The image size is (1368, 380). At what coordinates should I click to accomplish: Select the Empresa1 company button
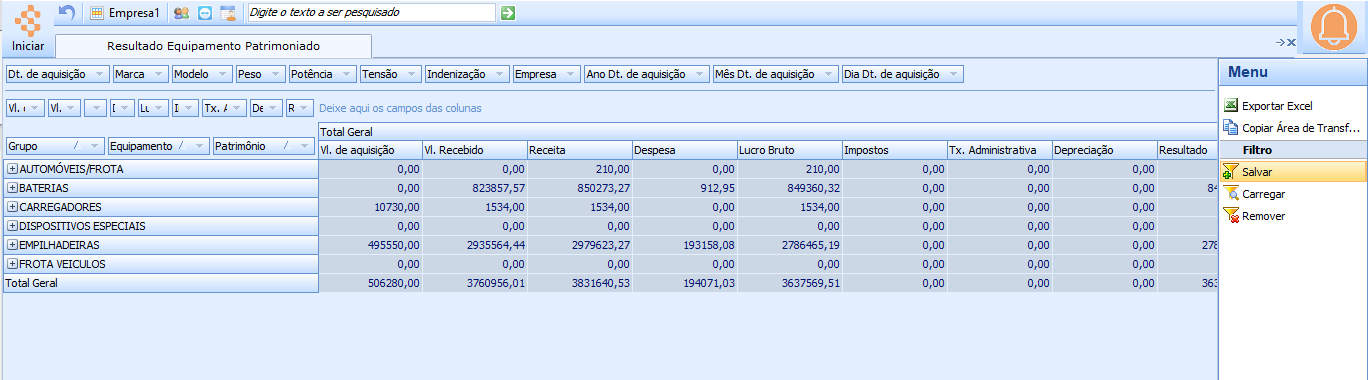[x=125, y=13]
